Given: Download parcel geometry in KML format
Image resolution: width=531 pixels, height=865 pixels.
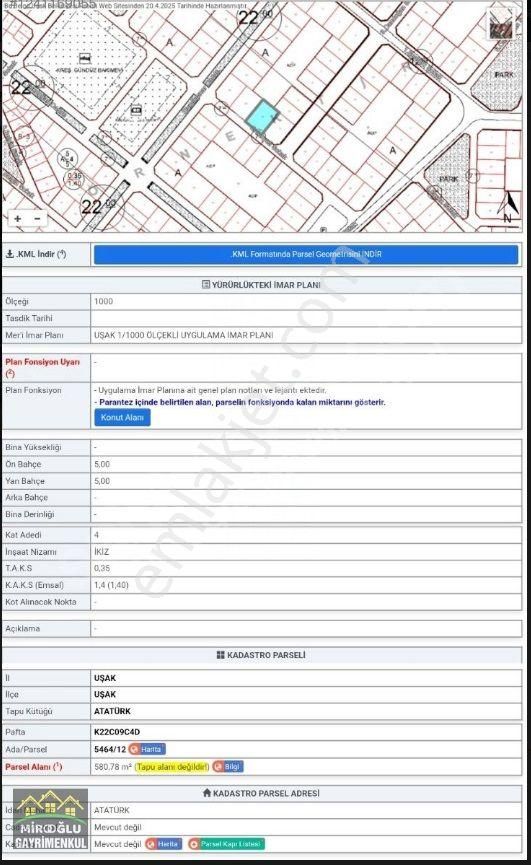Looking at the screenshot, I should tap(306, 254).
